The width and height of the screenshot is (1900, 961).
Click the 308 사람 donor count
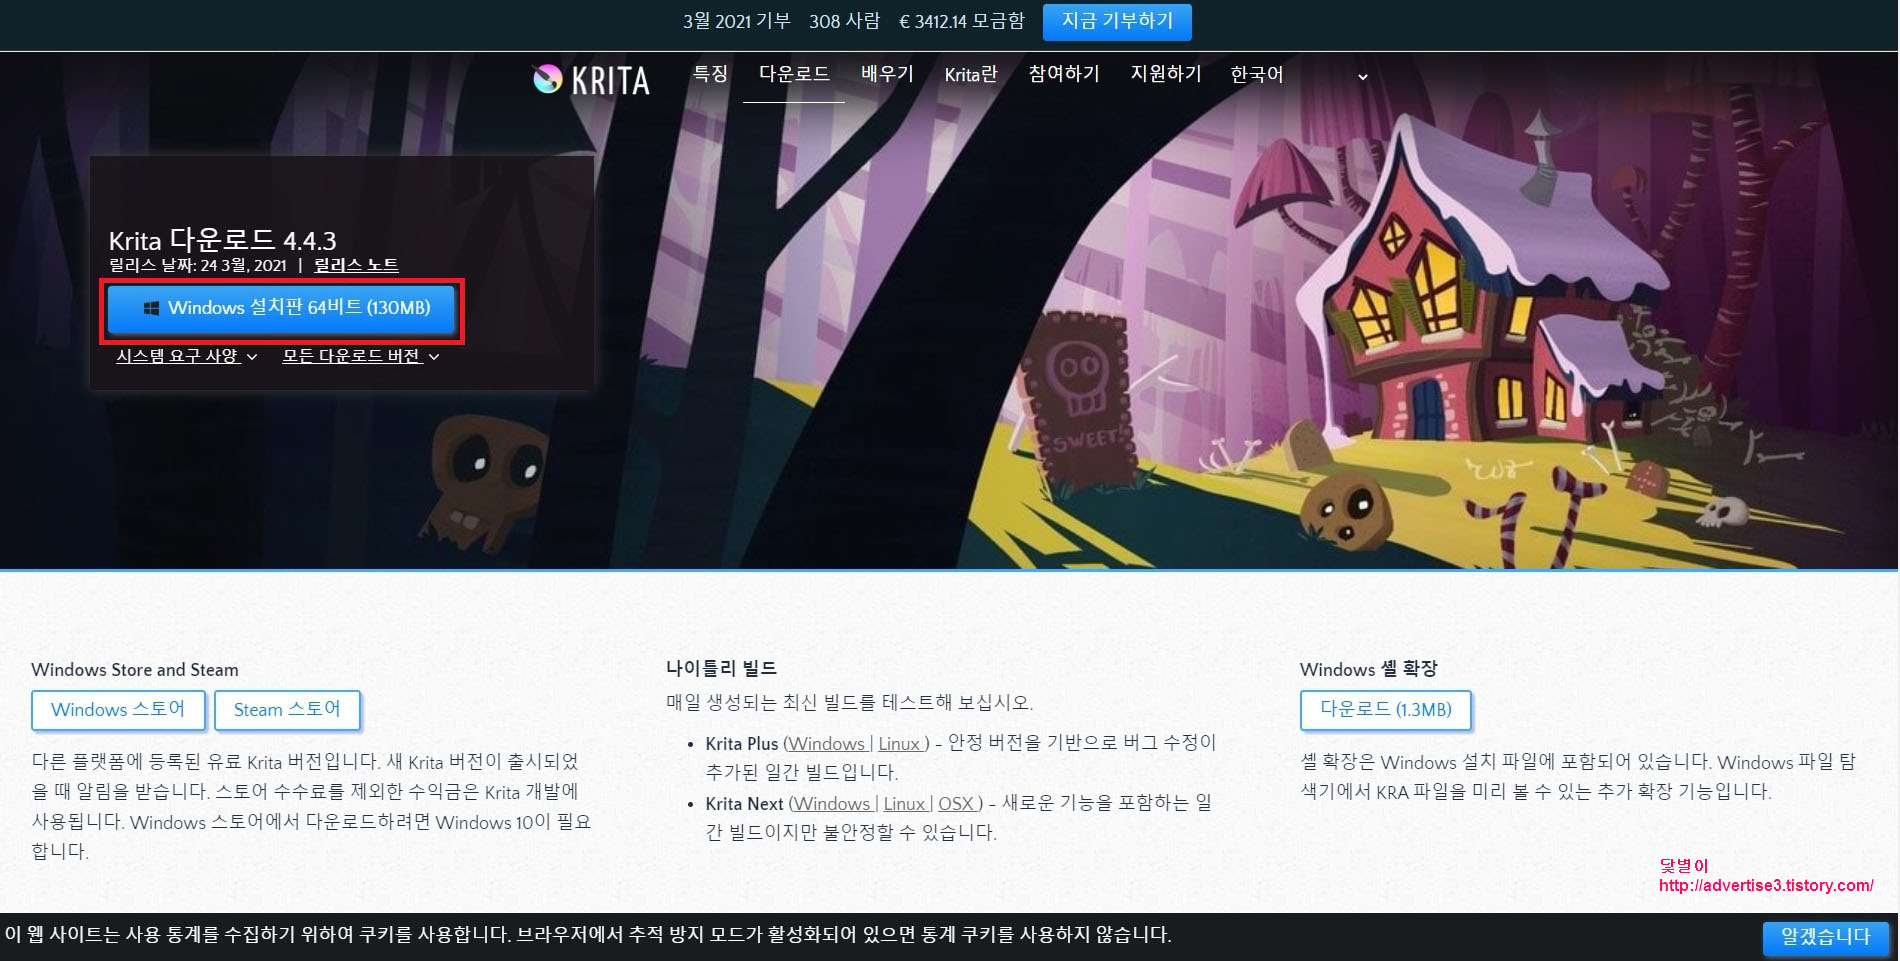coord(845,21)
